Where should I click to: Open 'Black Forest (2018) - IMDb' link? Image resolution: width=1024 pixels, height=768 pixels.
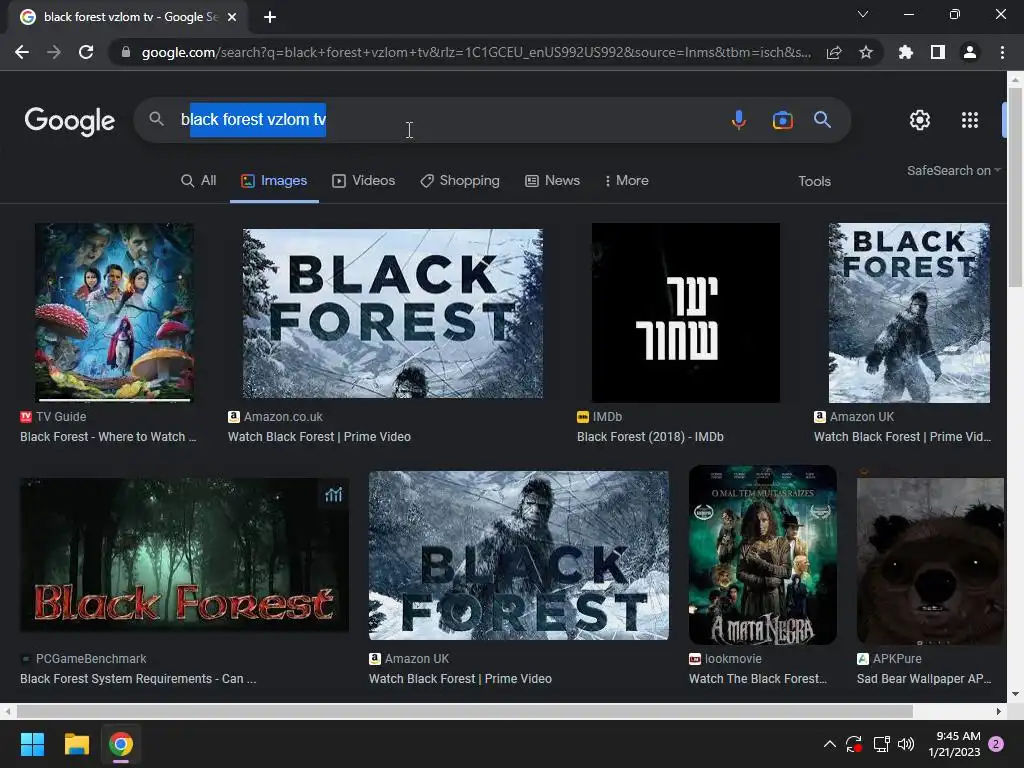(650, 437)
